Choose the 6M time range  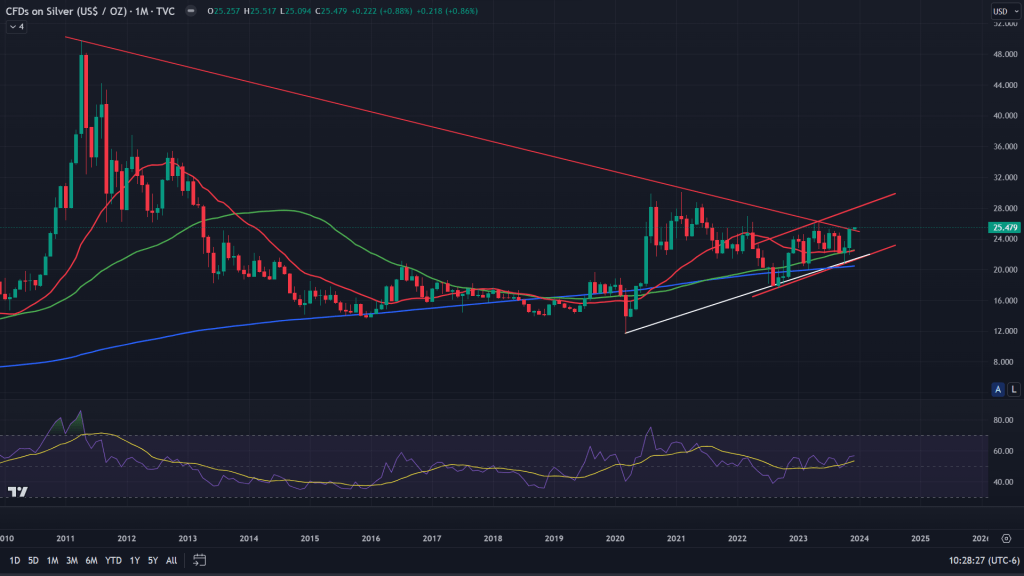point(91,560)
